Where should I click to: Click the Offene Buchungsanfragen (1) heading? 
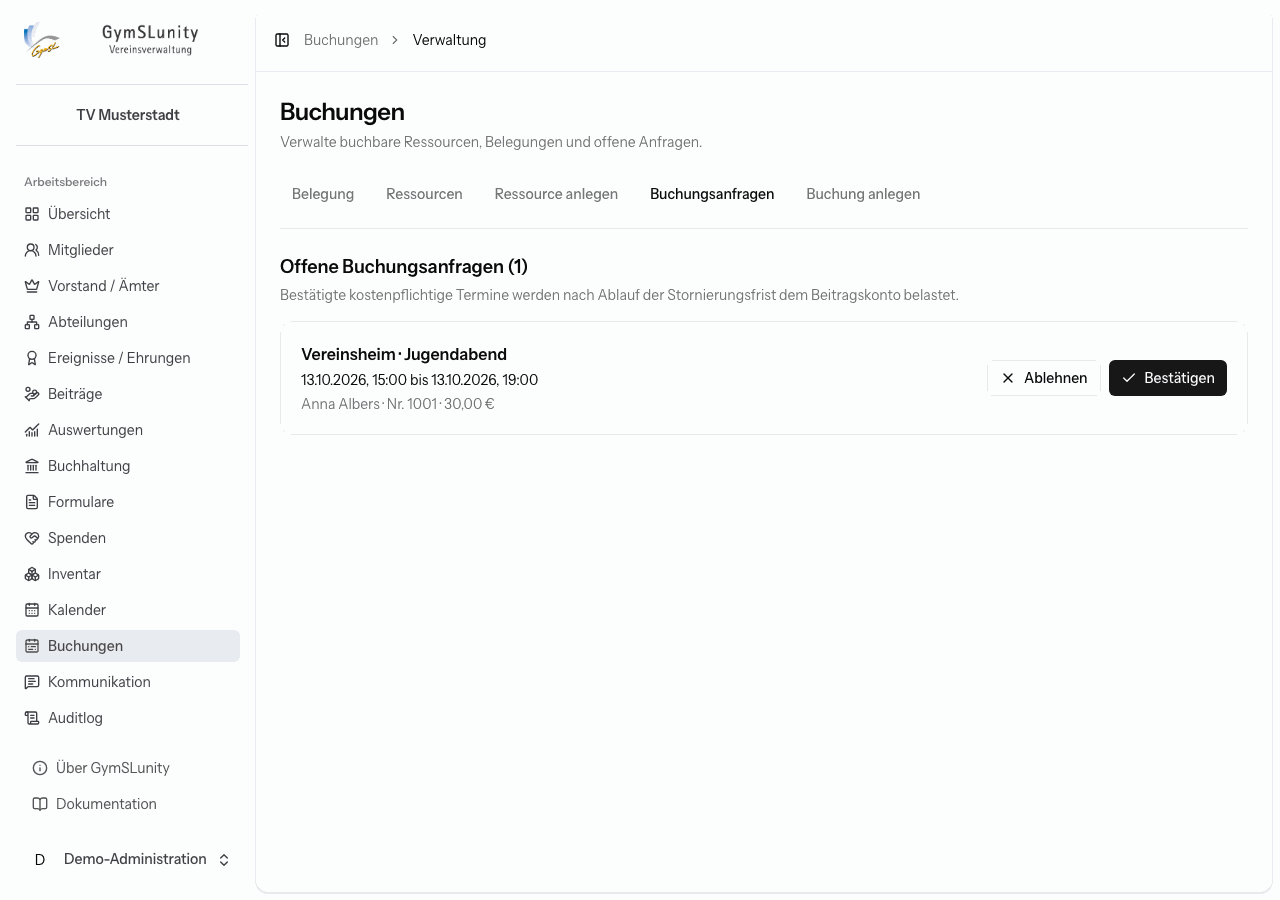pos(404,267)
